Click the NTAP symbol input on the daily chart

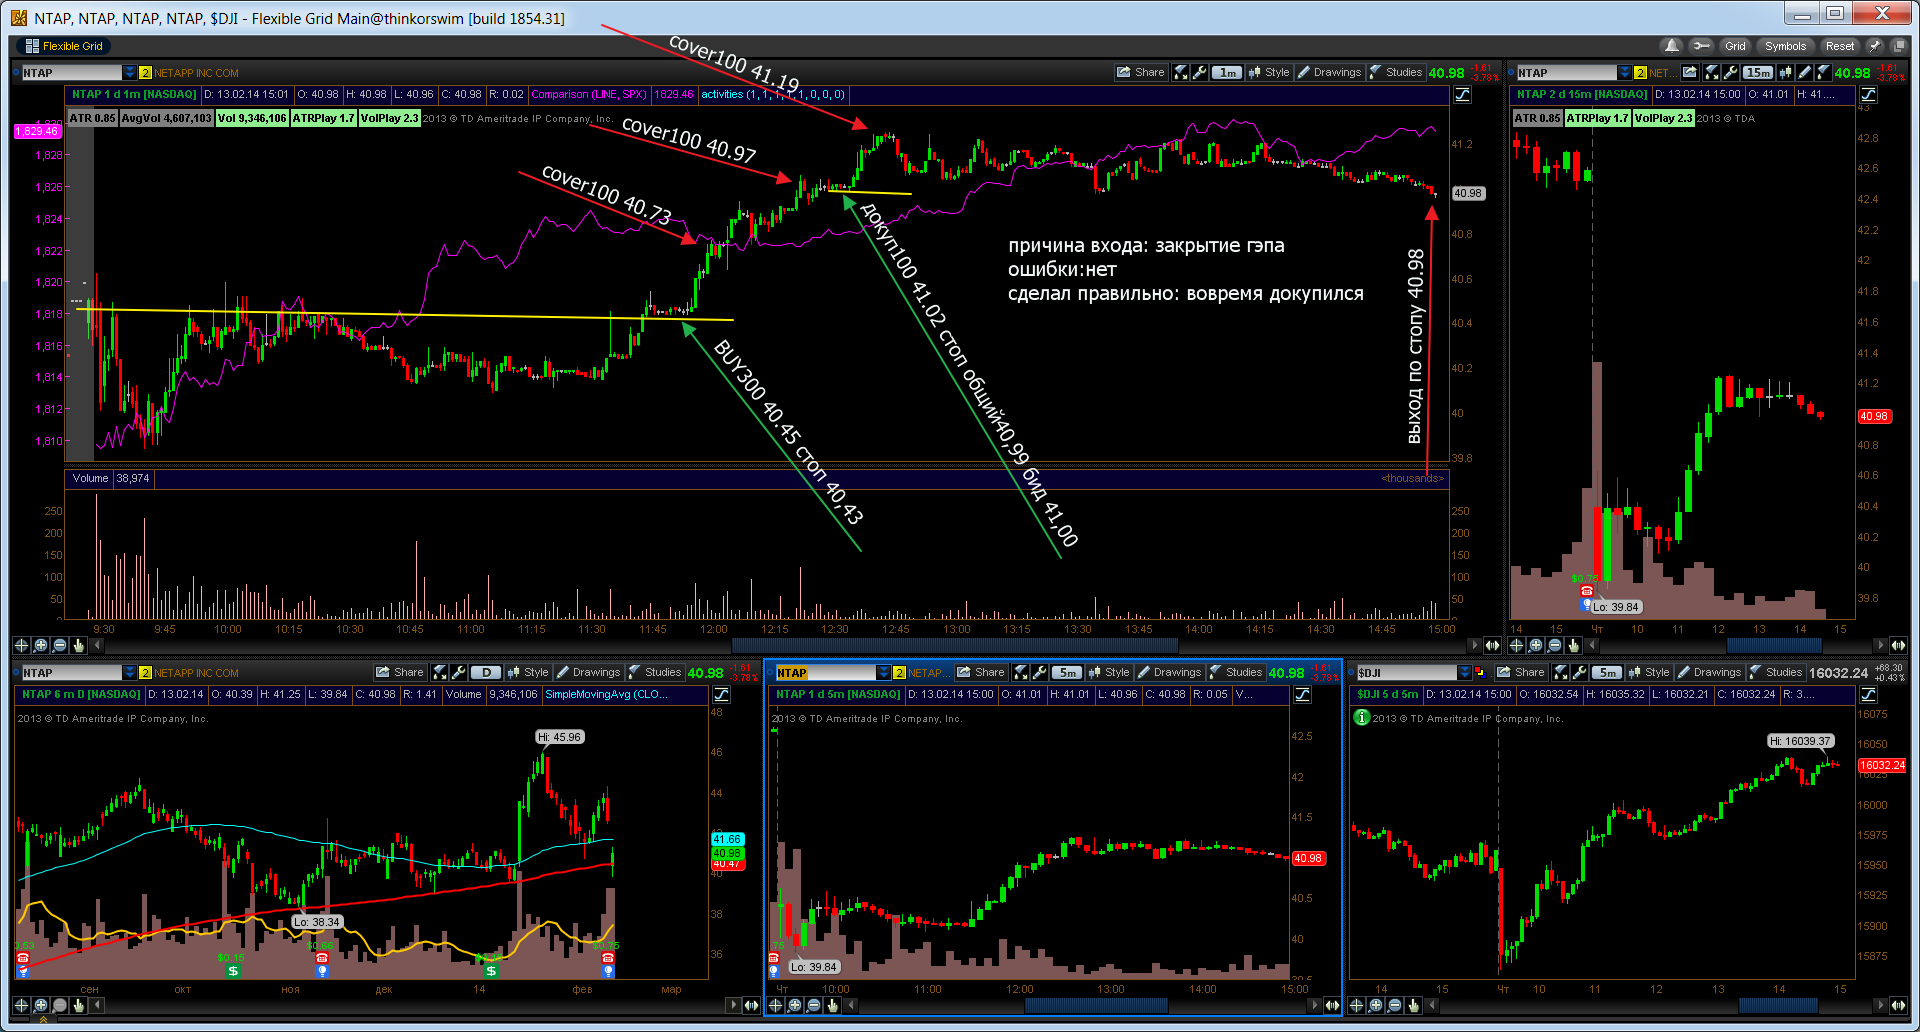click(71, 672)
